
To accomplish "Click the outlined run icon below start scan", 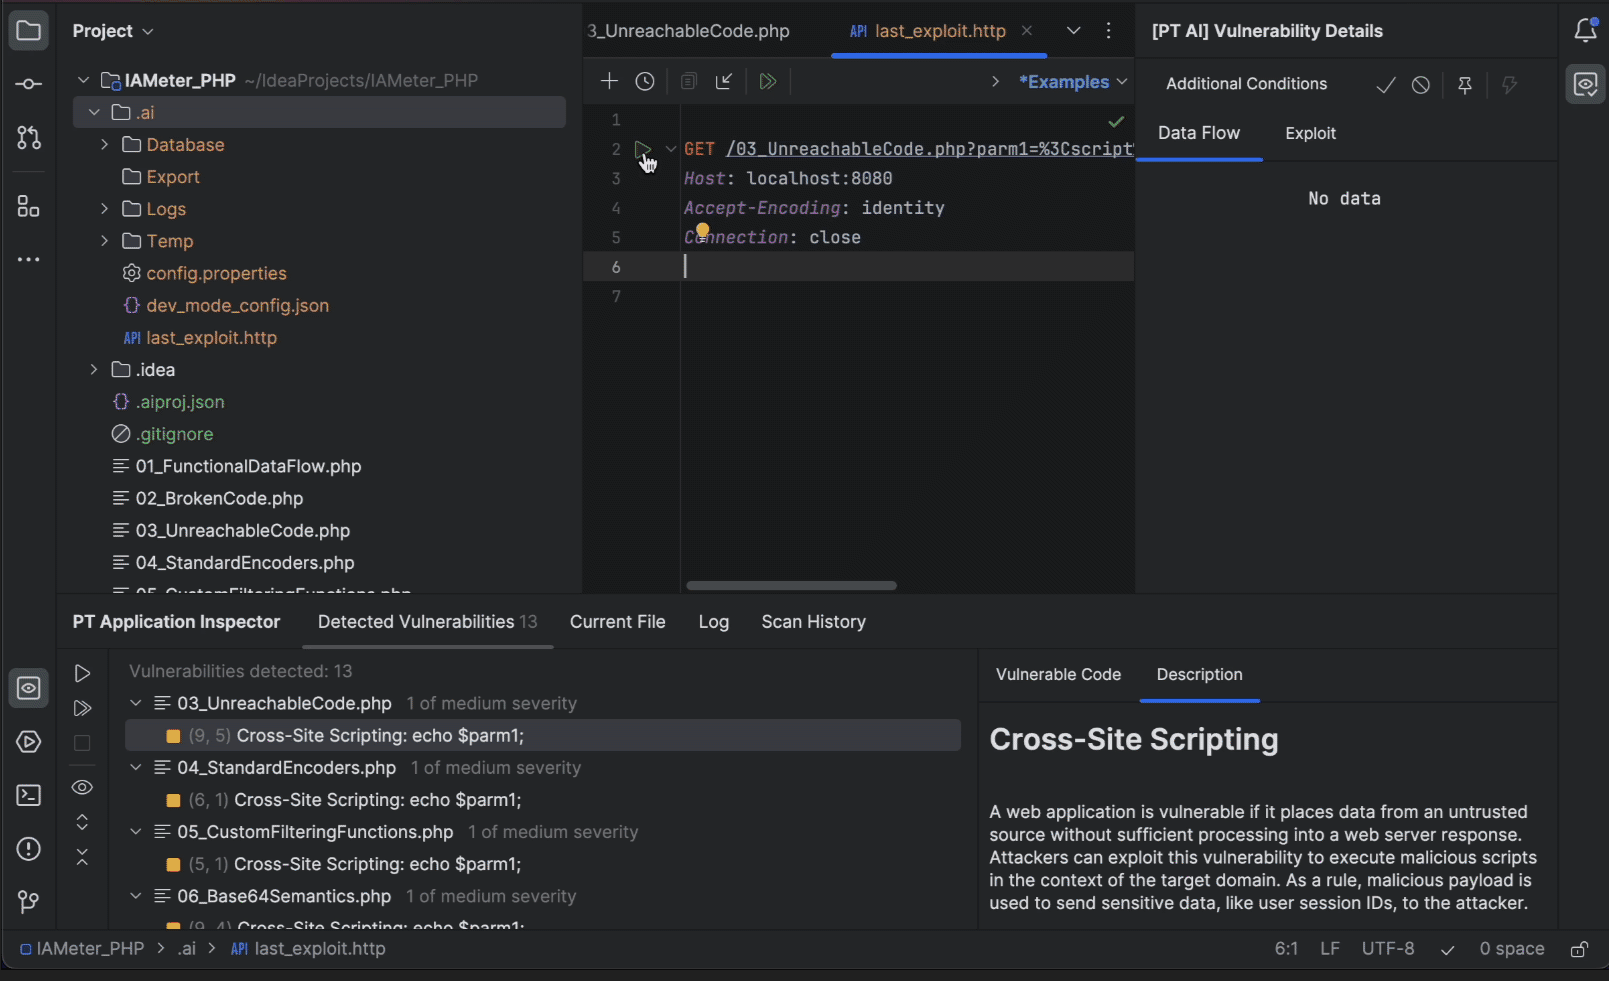I will coord(83,708).
